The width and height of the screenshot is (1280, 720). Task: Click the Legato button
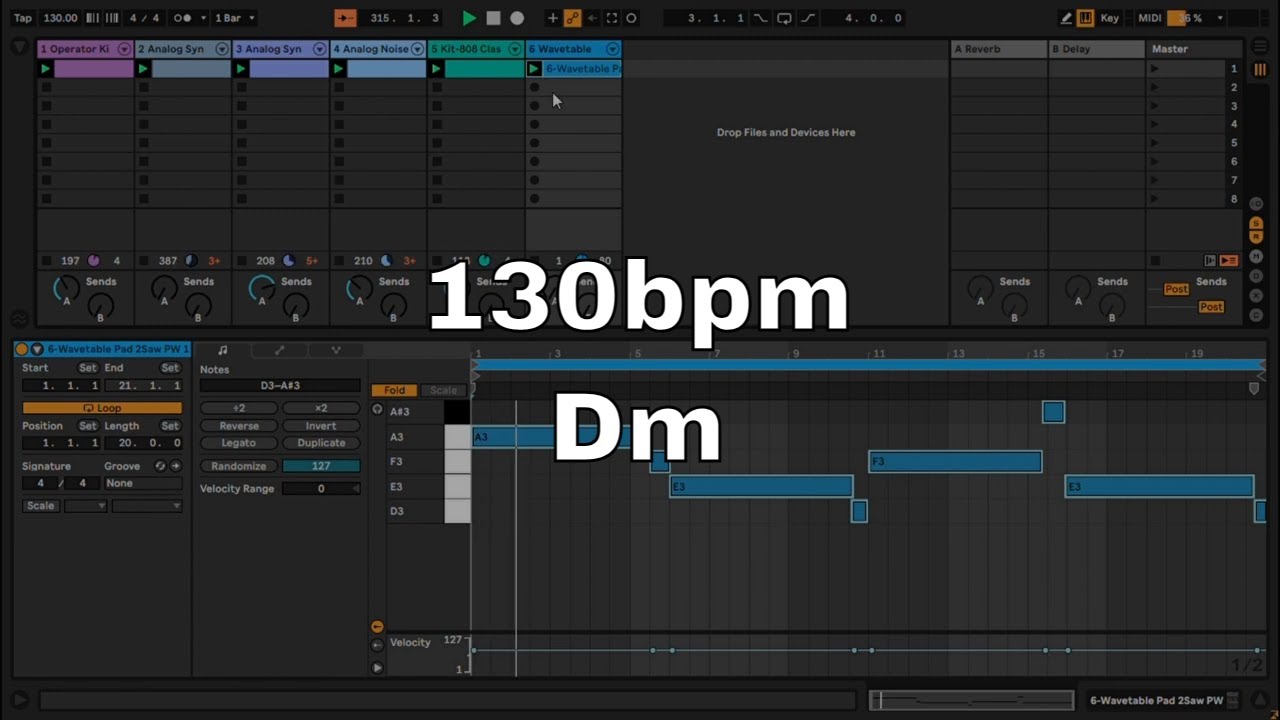(x=239, y=443)
